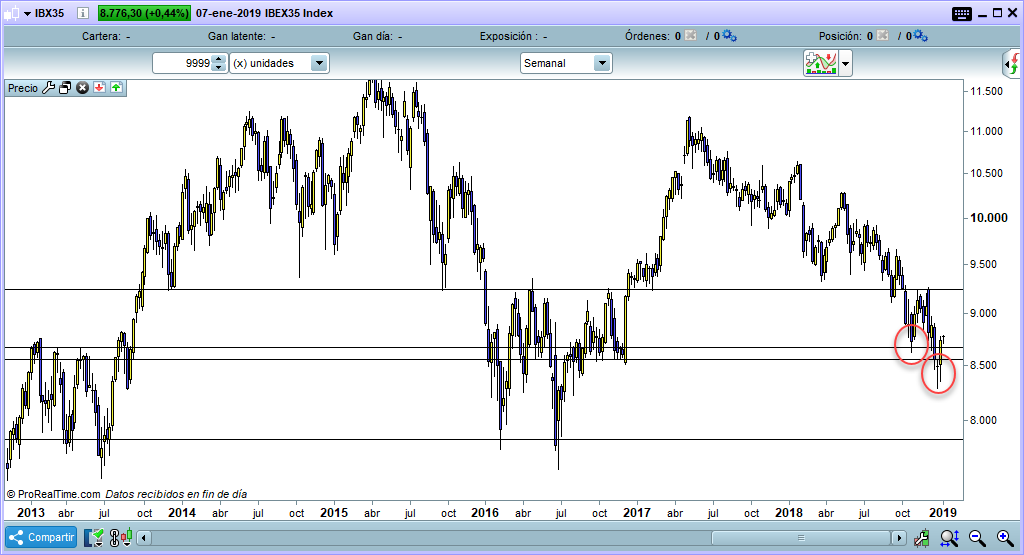Click the indicators and trading systems icon
Viewport: 1024px width, 555px height.
[821, 63]
